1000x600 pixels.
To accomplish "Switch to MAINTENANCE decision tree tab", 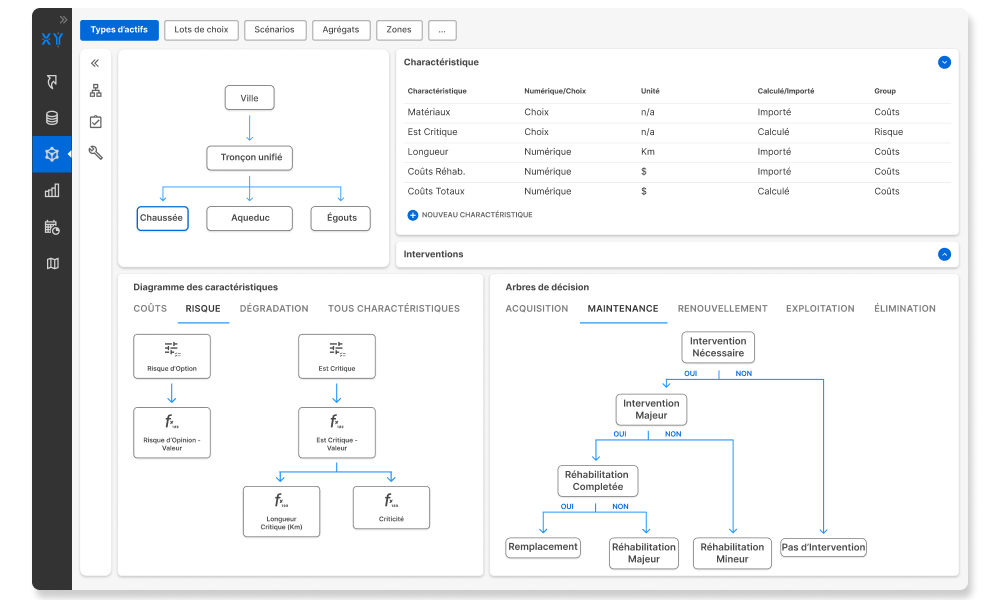I will tap(623, 309).
